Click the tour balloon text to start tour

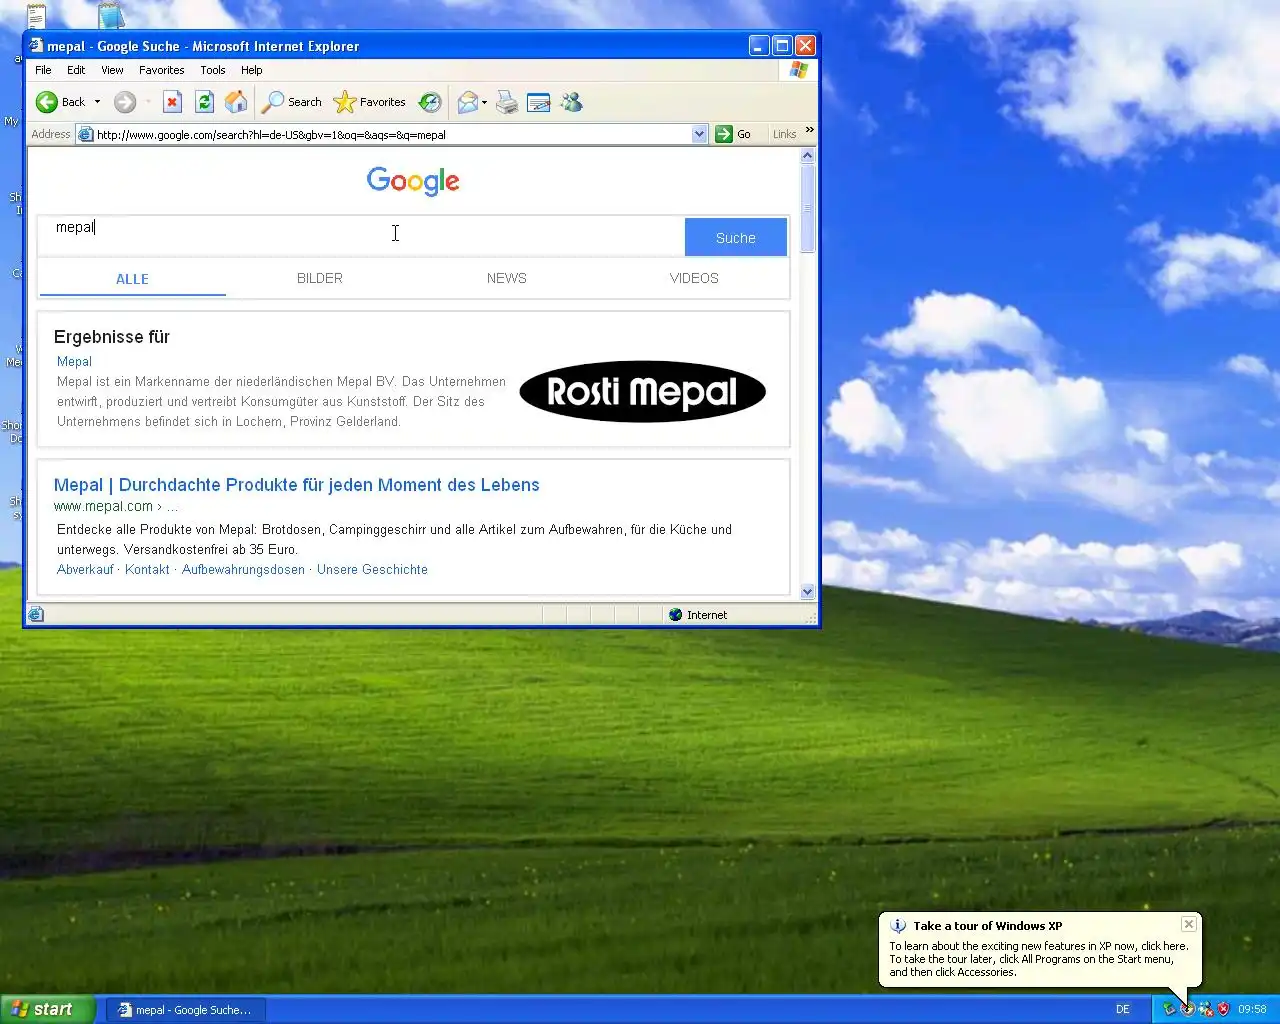coord(1038,959)
